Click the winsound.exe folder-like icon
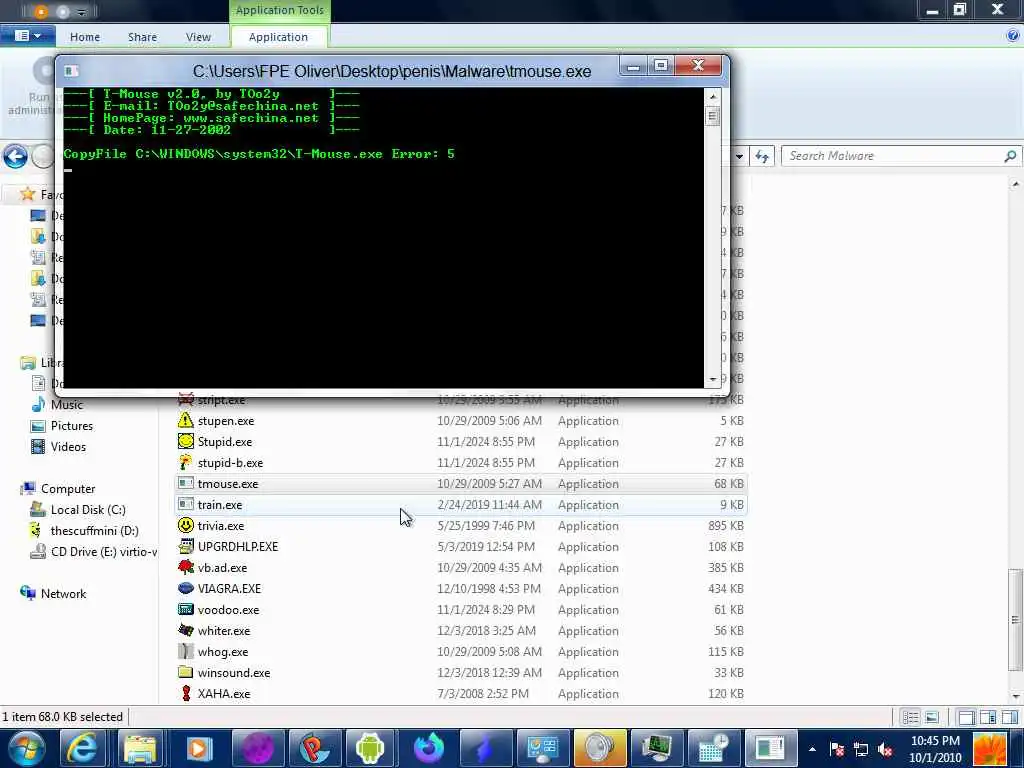 (185, 672)
